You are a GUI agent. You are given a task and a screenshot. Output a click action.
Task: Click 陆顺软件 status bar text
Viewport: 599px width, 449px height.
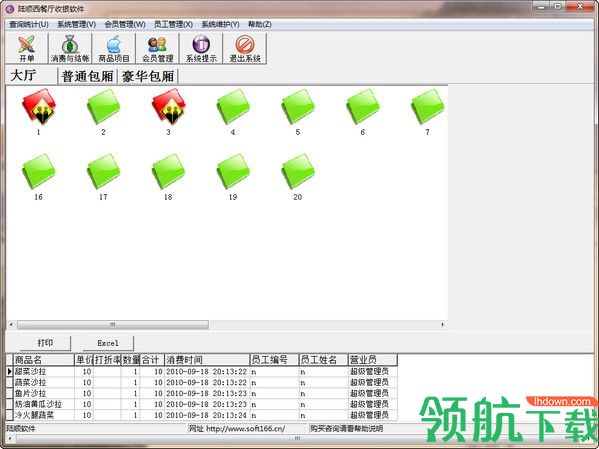click(x=21, y=428)
